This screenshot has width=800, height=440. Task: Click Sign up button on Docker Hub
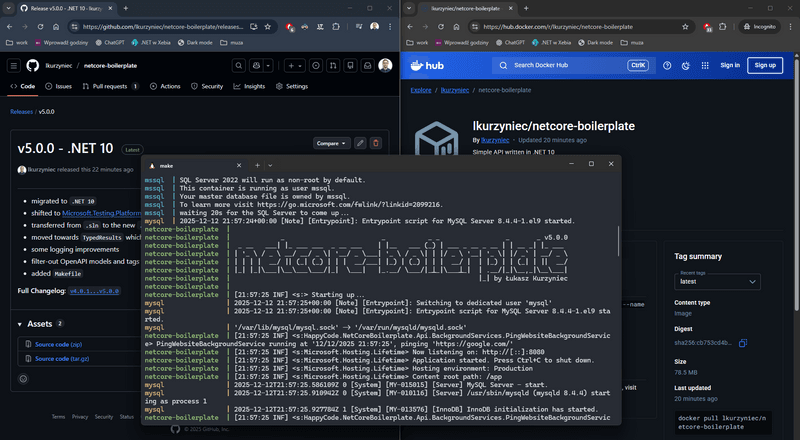(x=765, y=65)
